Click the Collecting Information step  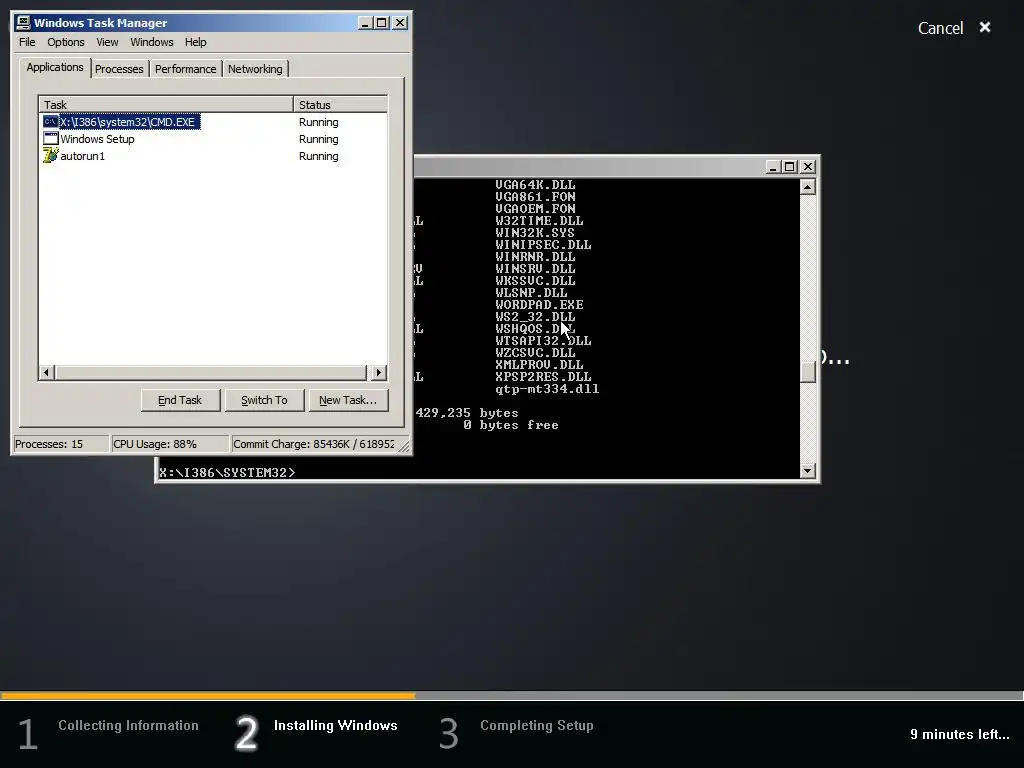click(x=128, y=726)
